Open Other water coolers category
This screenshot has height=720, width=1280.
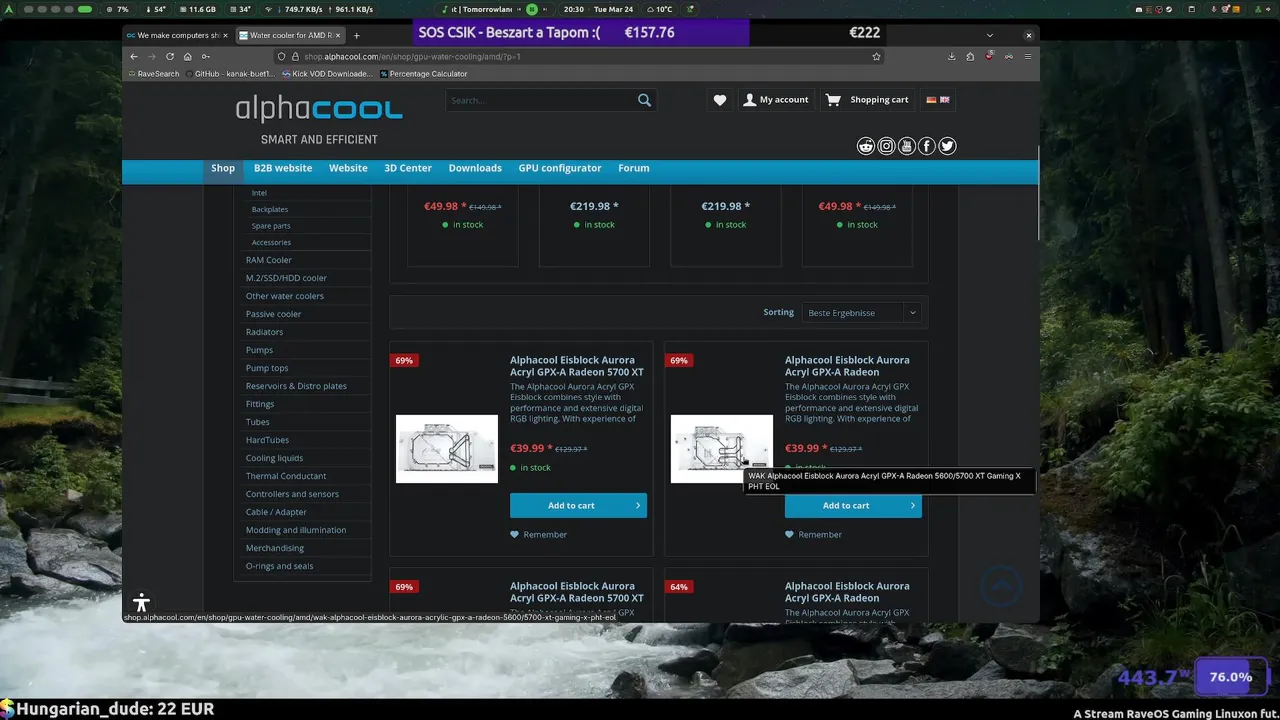(285, 296)
